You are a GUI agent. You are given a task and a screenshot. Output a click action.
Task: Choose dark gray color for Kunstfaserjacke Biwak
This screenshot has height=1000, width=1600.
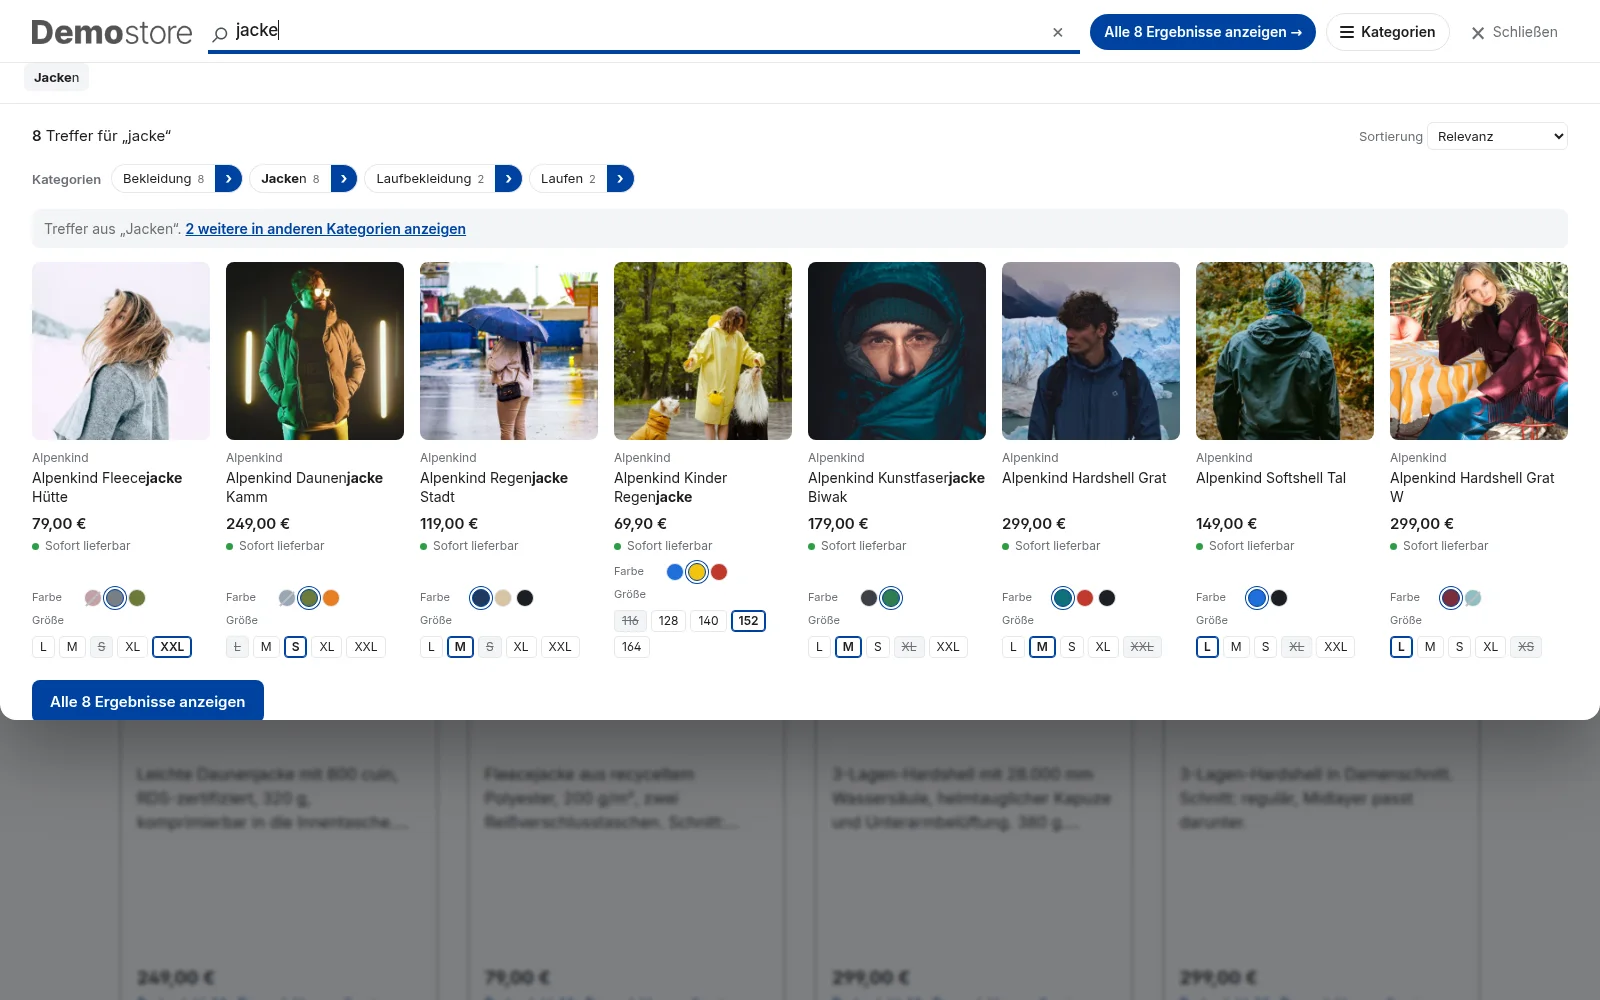coord(869,598)
